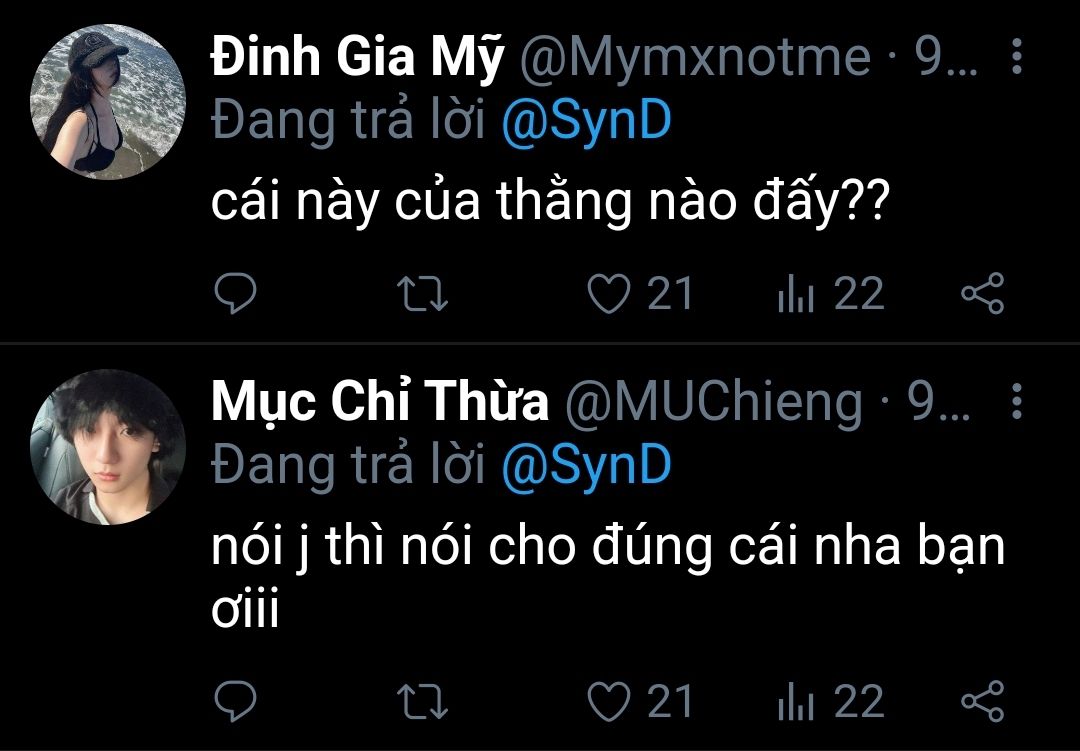This screenshot has height=751, width=1080.
Task: Open more options for Đinh Gia Mỹ's tweet
Action: (1017, 58)
